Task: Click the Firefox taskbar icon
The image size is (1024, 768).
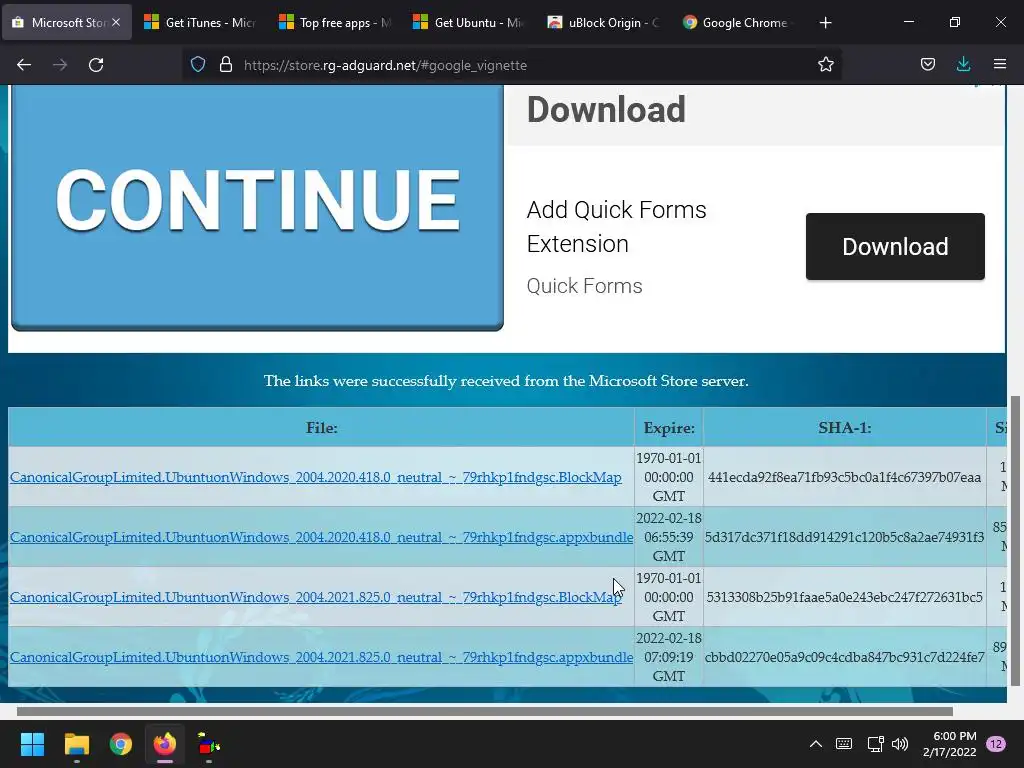Action: click(x=165, y=744)
